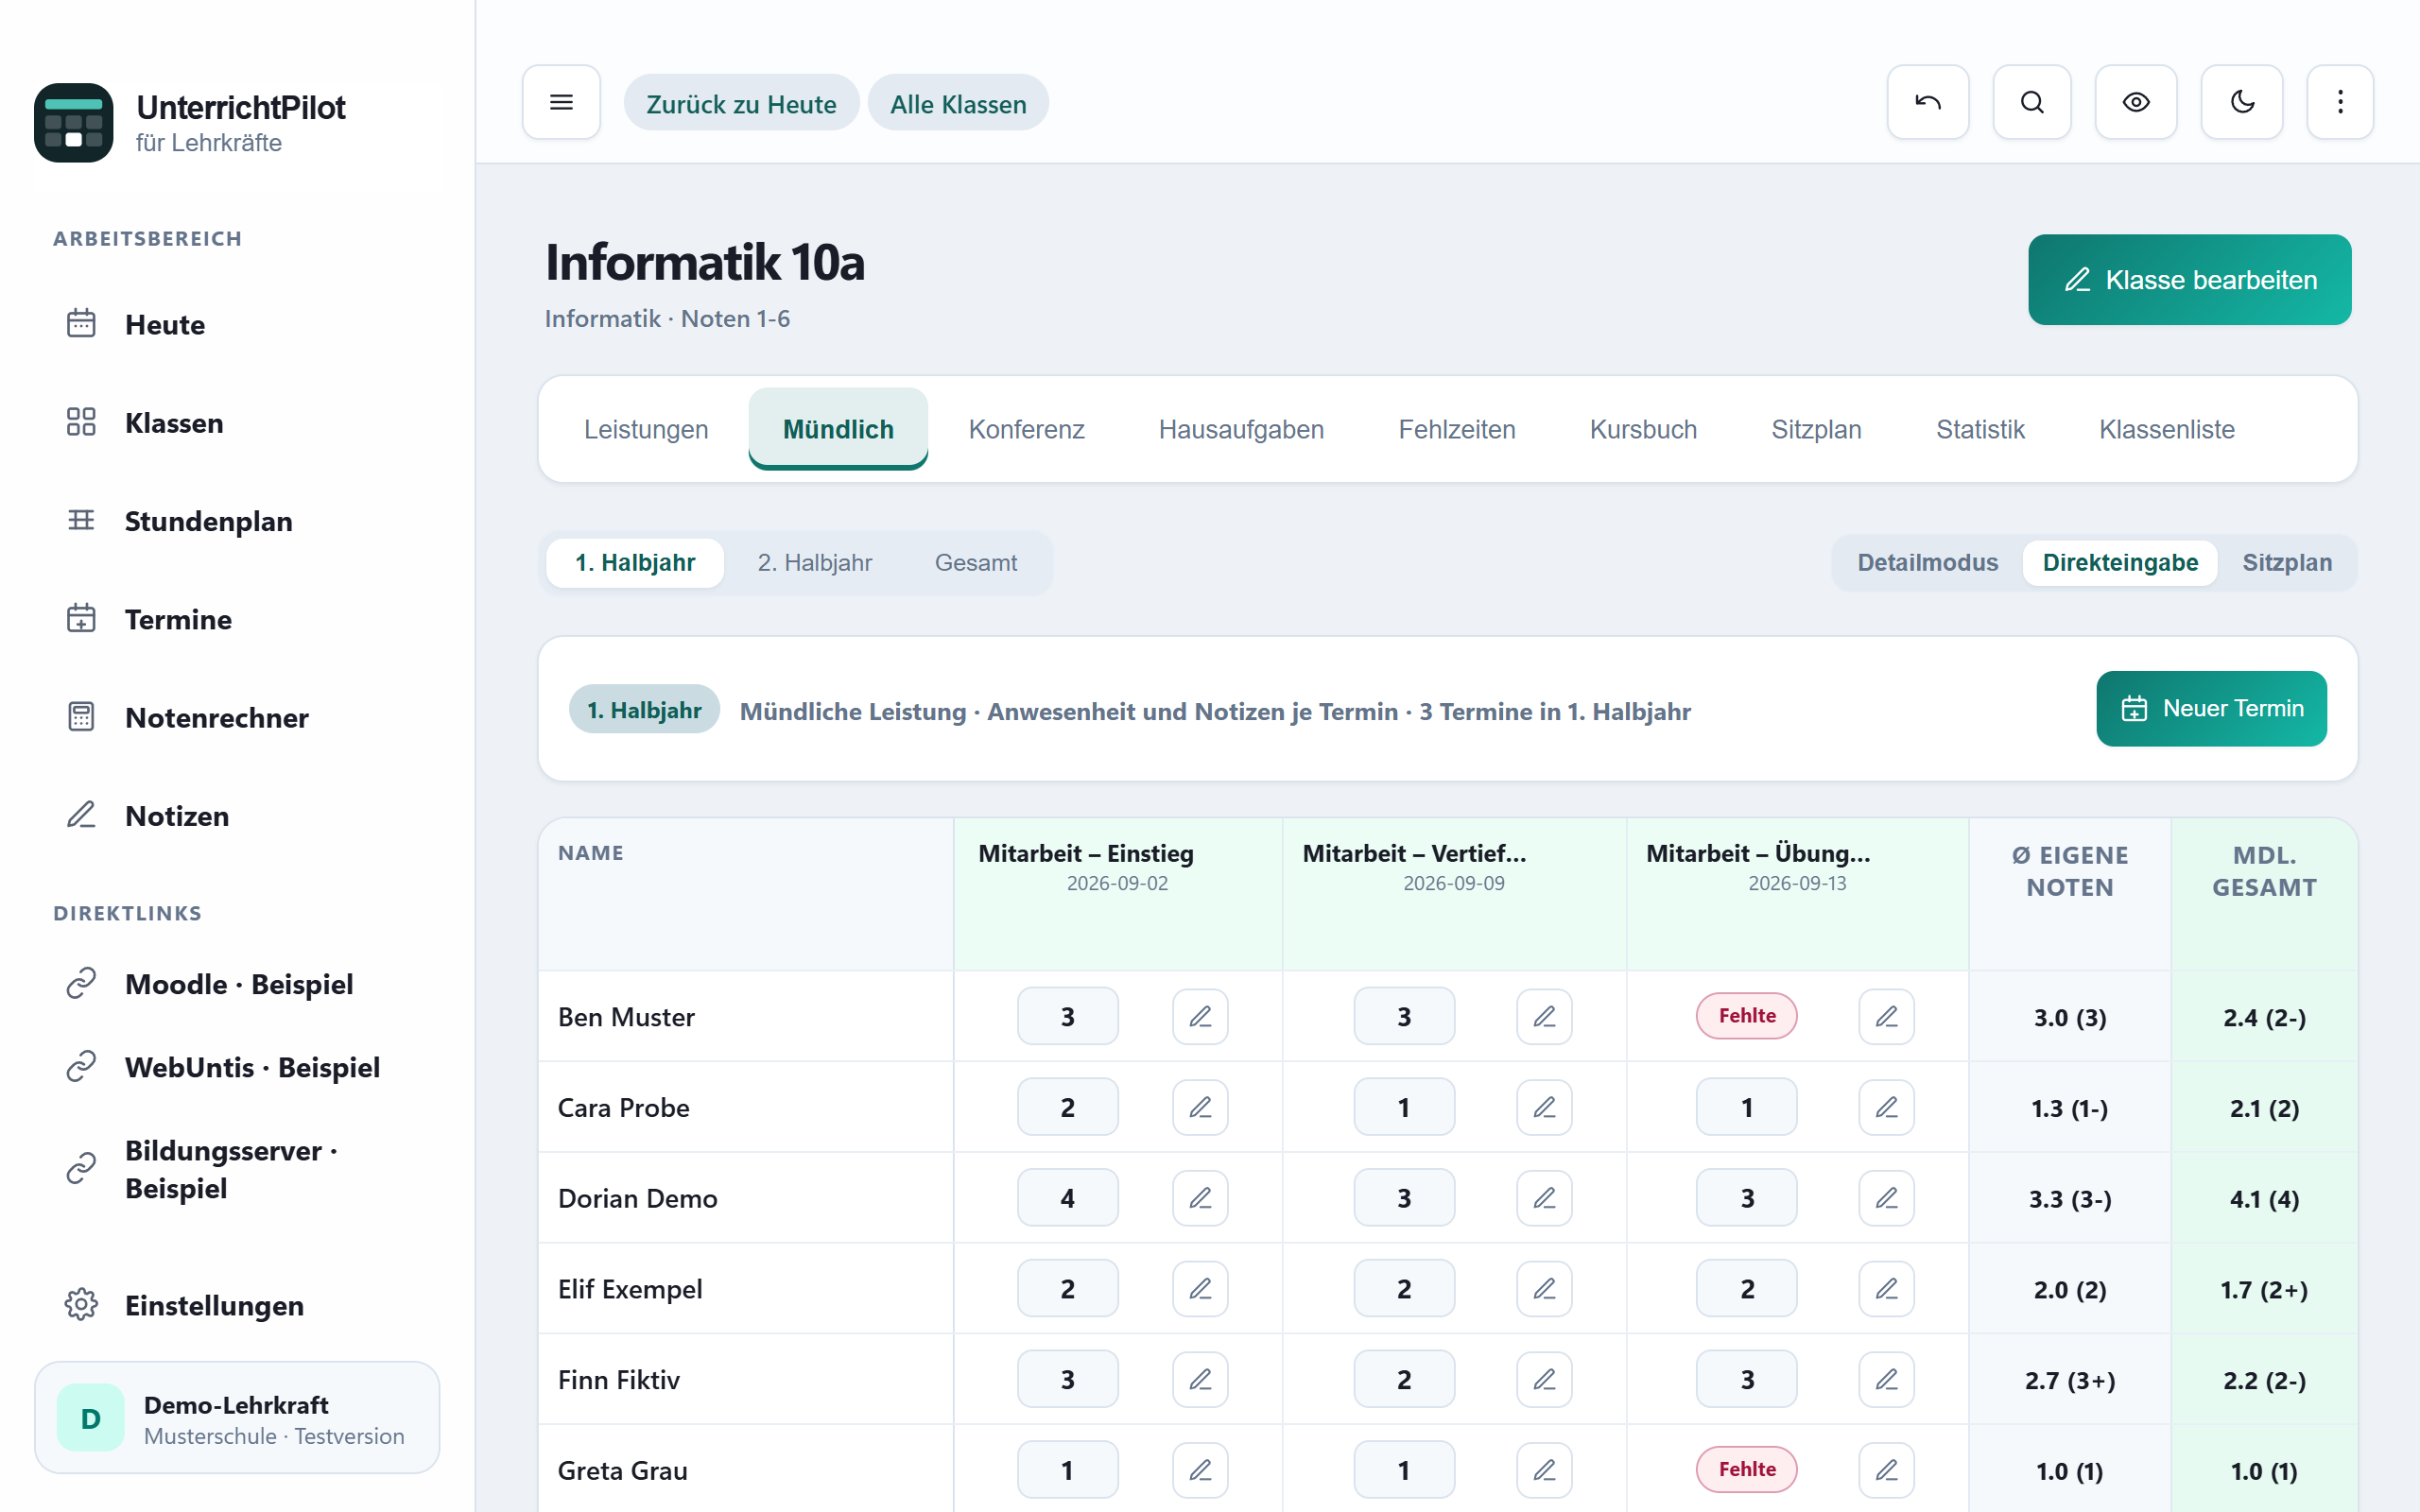Edit Dorian Demo's Übung note pencil
Viewport: 2420px width, 1512px height.
coord(1886,1198)
